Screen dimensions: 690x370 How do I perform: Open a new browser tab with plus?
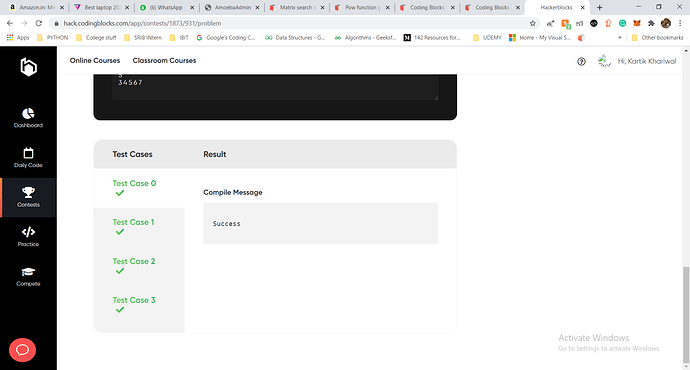click(599, 7)
